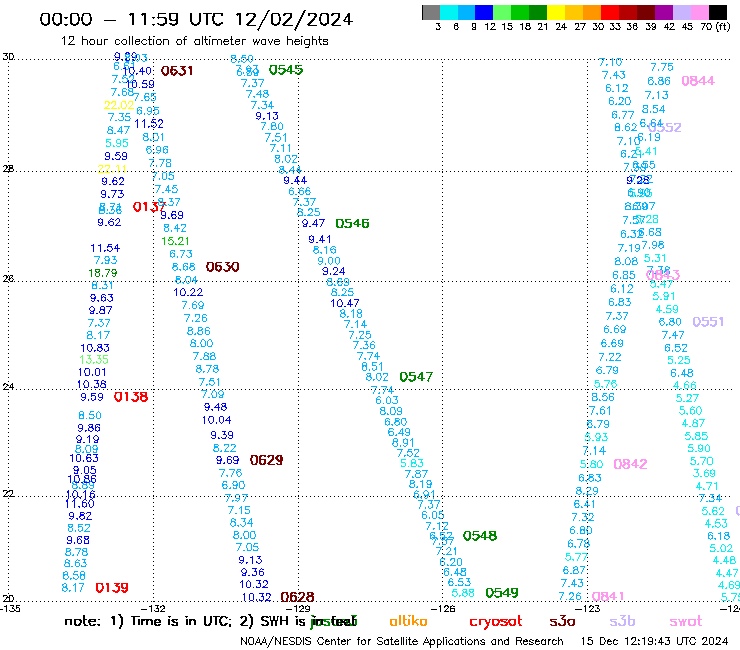
Task: Click the latitude axis label '24'
Action: point(8,387)
